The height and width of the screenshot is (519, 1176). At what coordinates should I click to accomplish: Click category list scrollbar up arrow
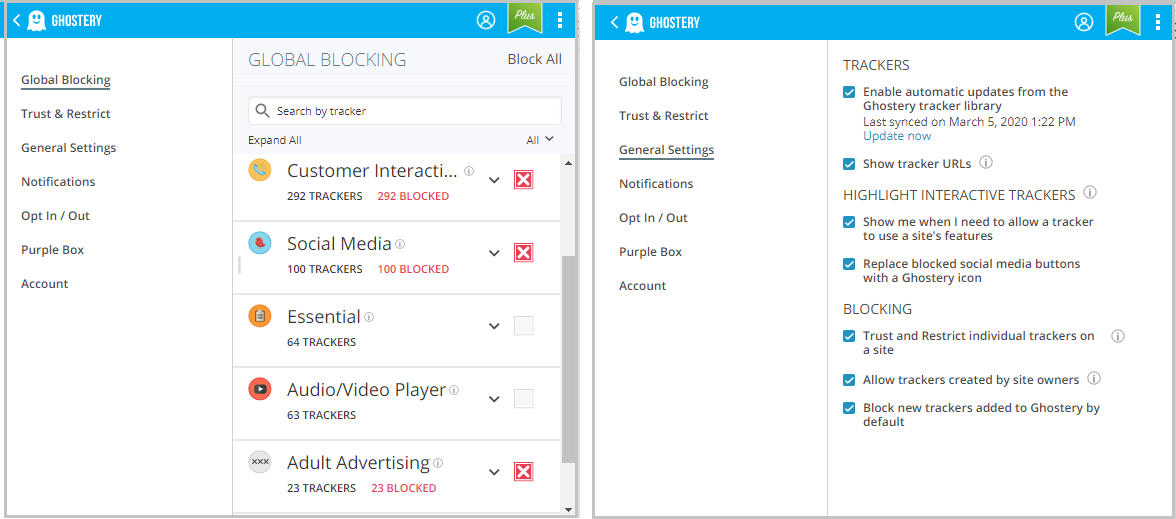(568, 163)
